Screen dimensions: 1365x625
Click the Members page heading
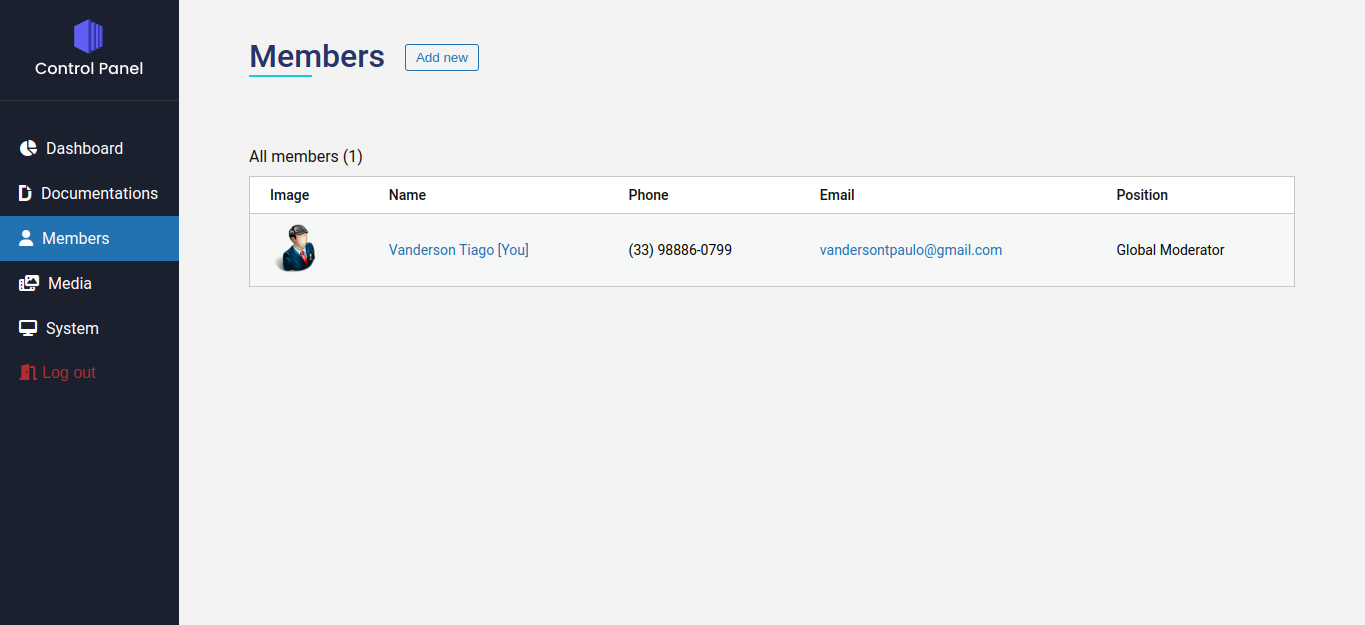317,56
